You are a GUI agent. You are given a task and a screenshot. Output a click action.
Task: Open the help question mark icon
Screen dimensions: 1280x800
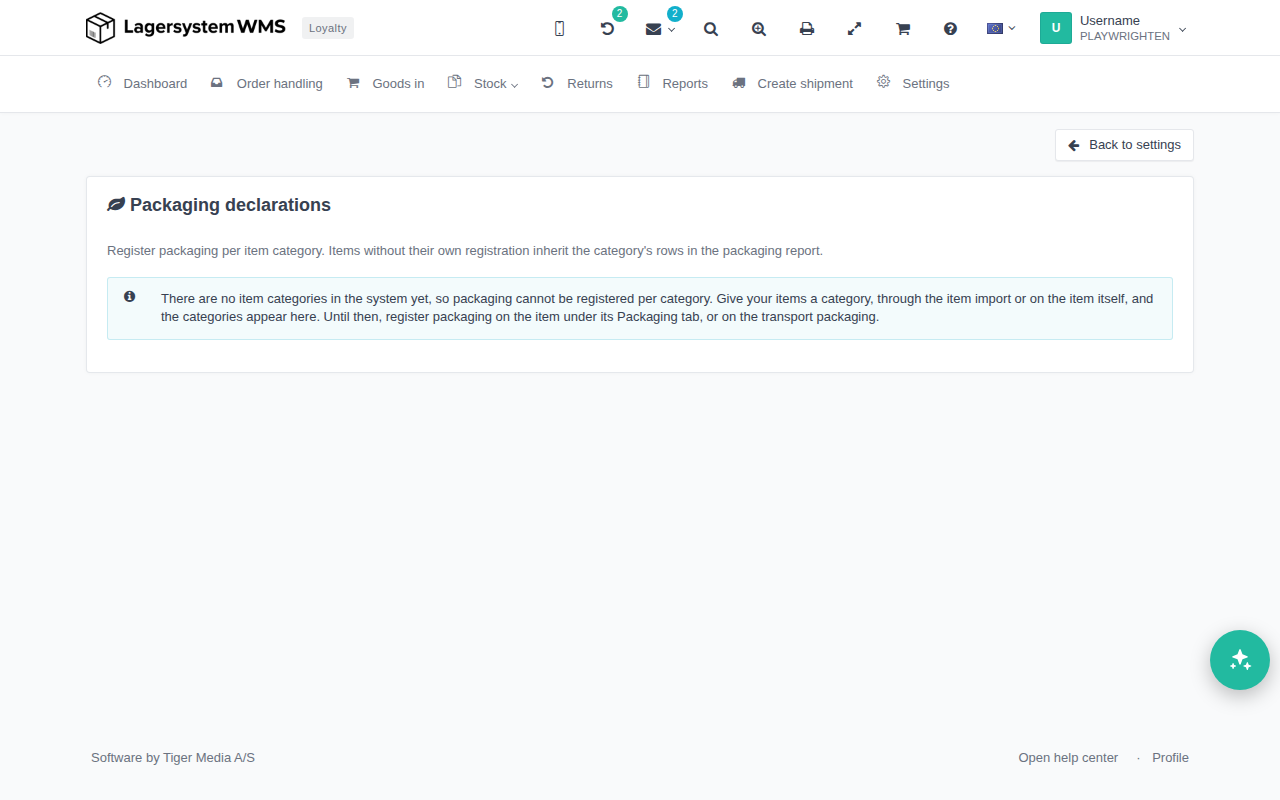951,29
